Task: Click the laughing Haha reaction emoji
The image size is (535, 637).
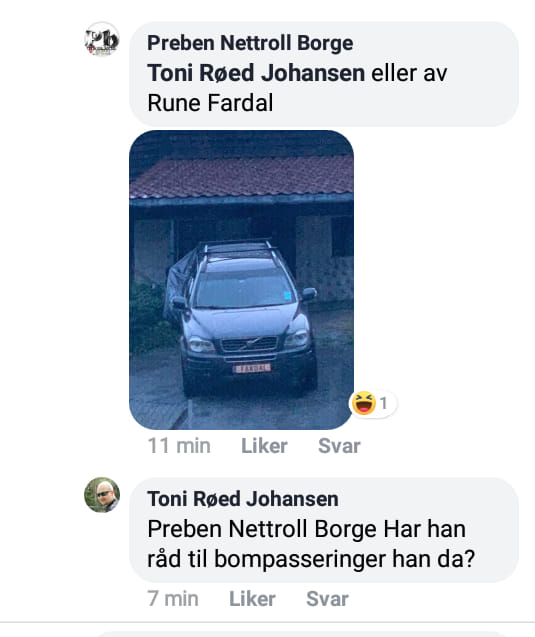Action: [363, 403]
